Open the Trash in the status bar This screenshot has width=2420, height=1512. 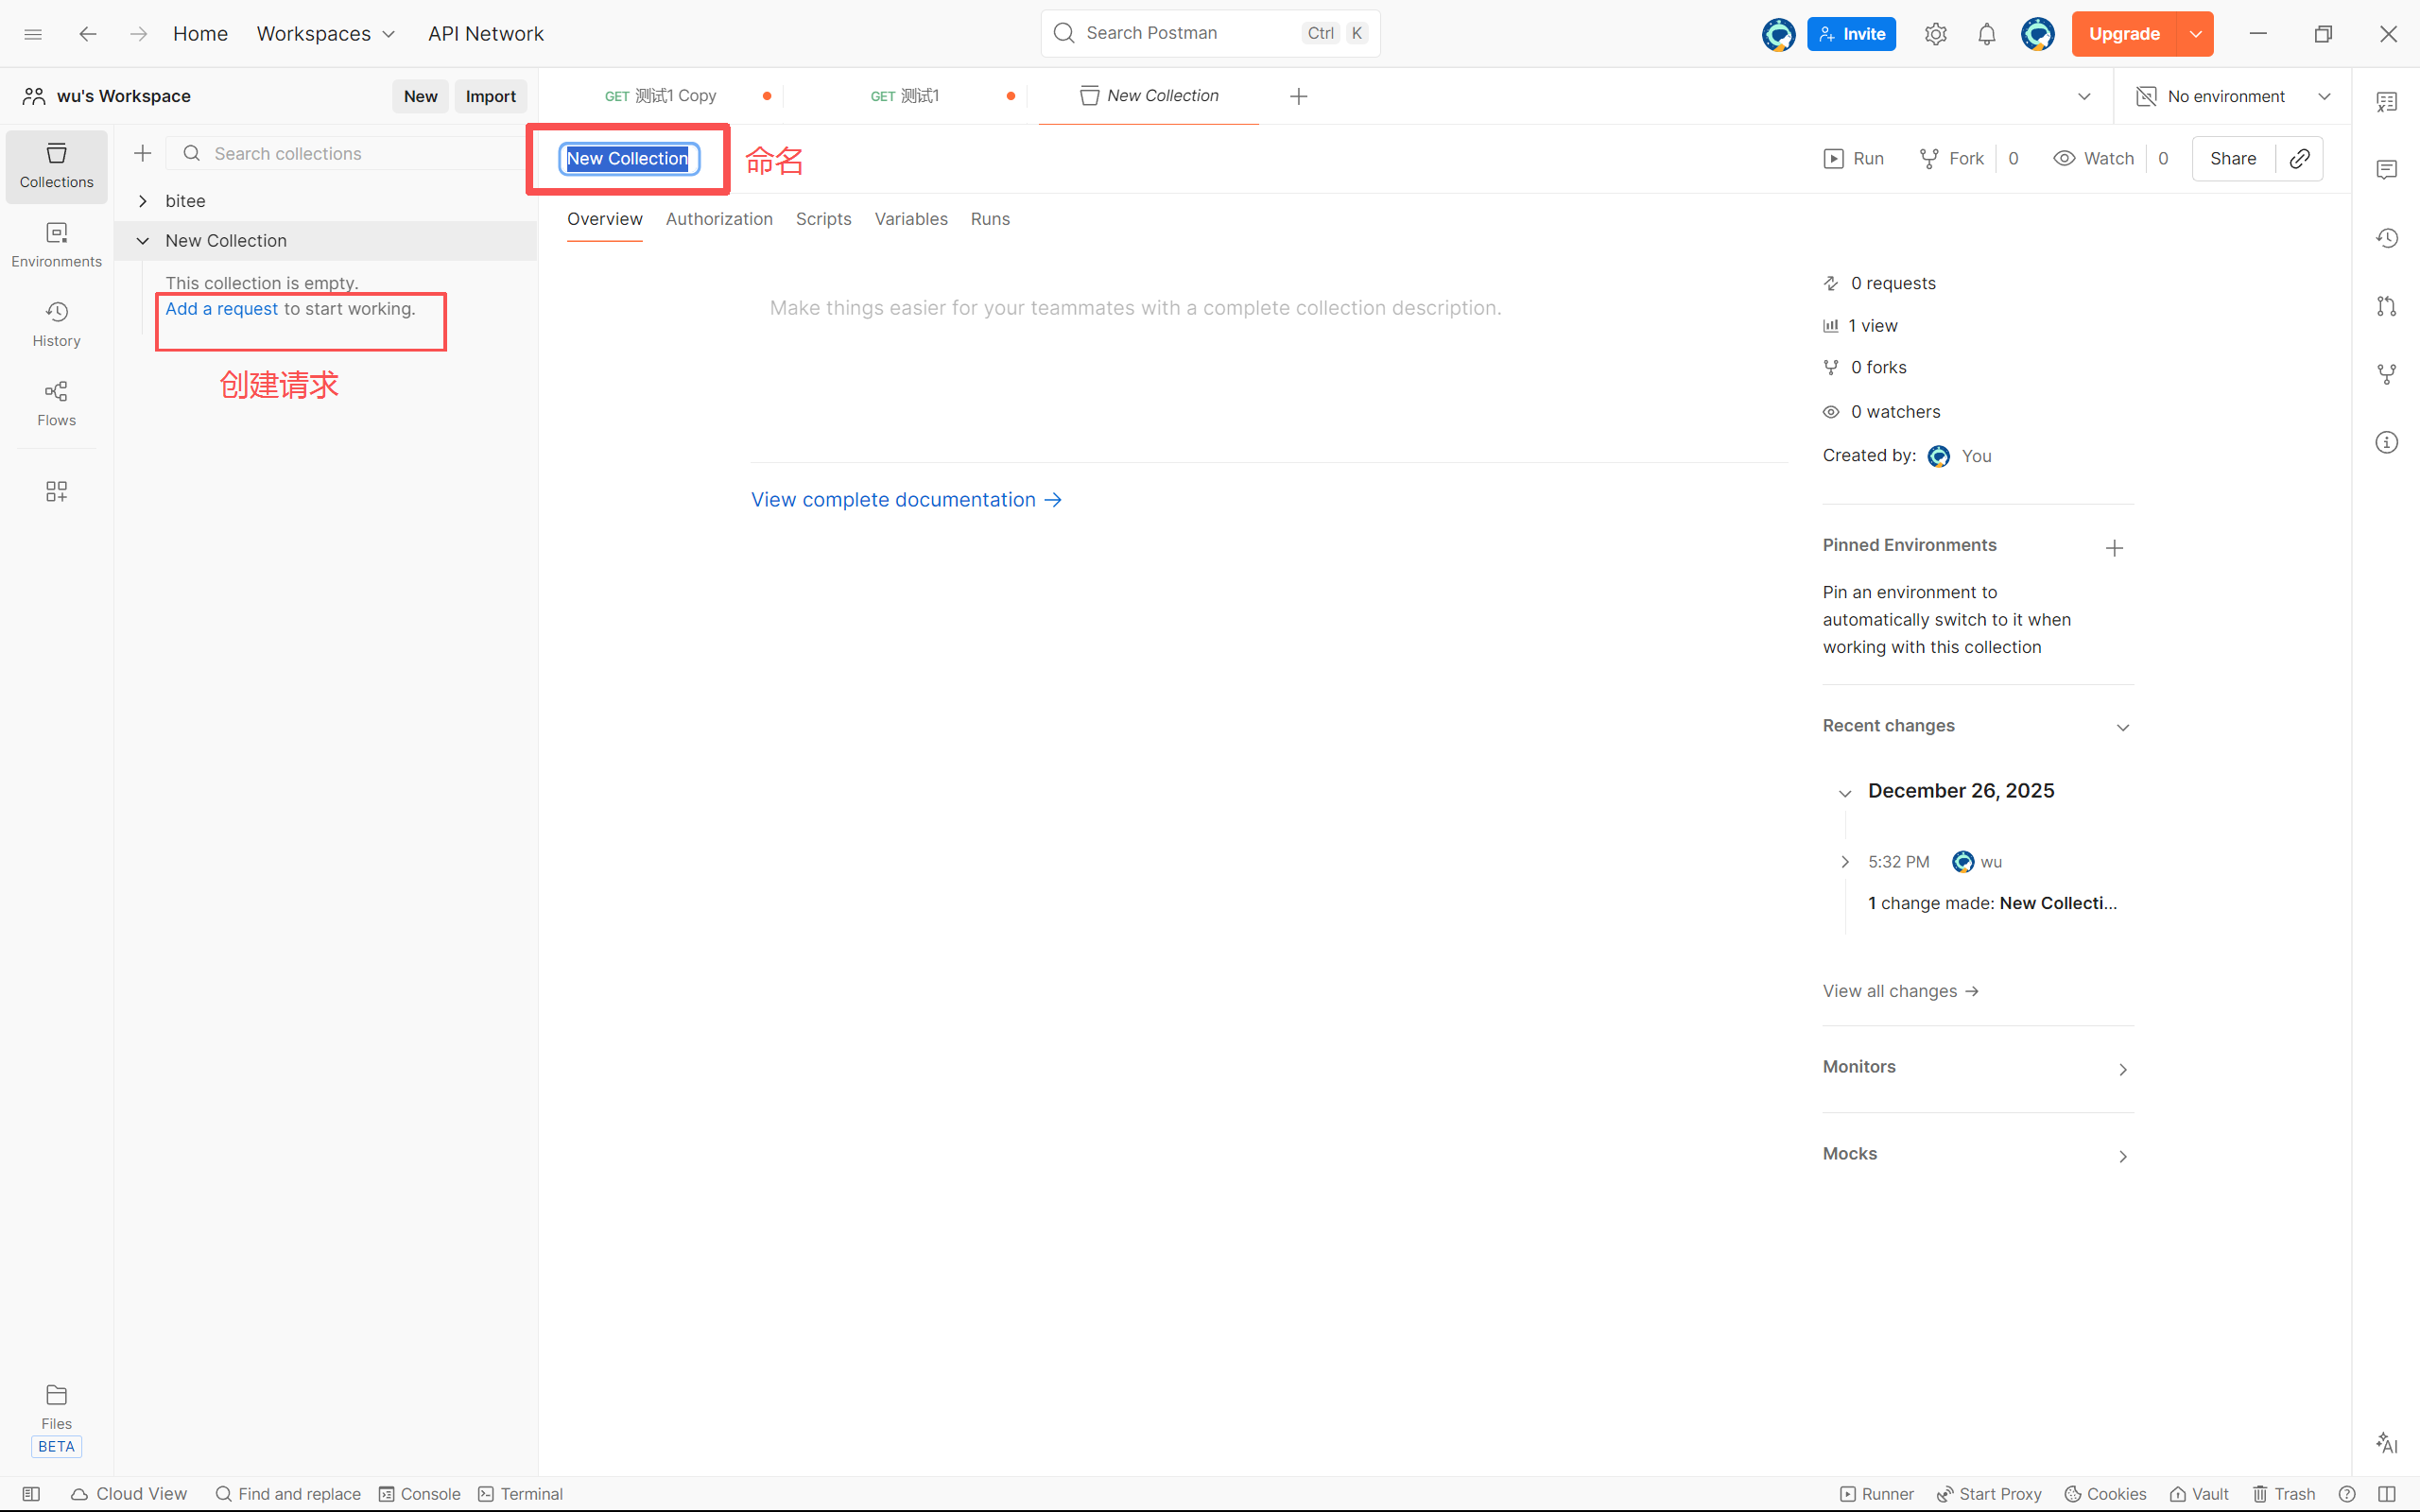point(2284,1493)
